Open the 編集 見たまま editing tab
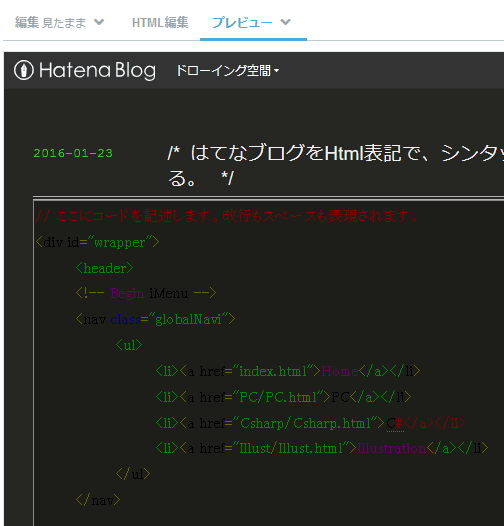This screenshot has height=526, width=504. pyautogui.click(x=50, y=22)
